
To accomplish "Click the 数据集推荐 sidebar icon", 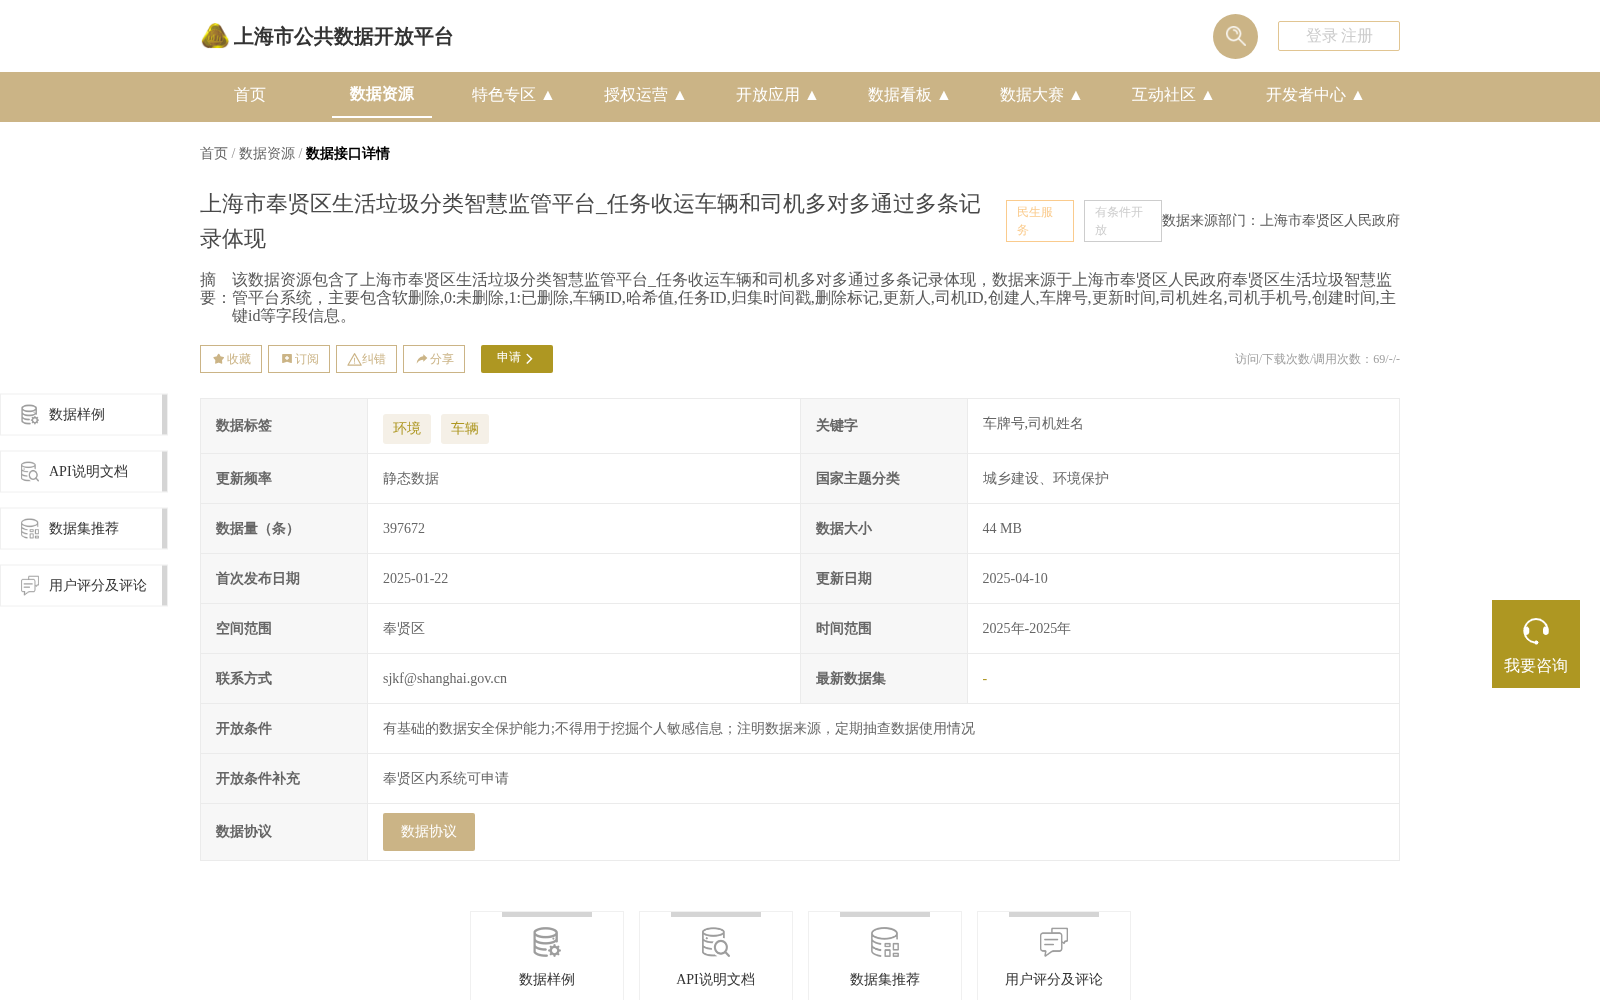I will coord(30,528).
